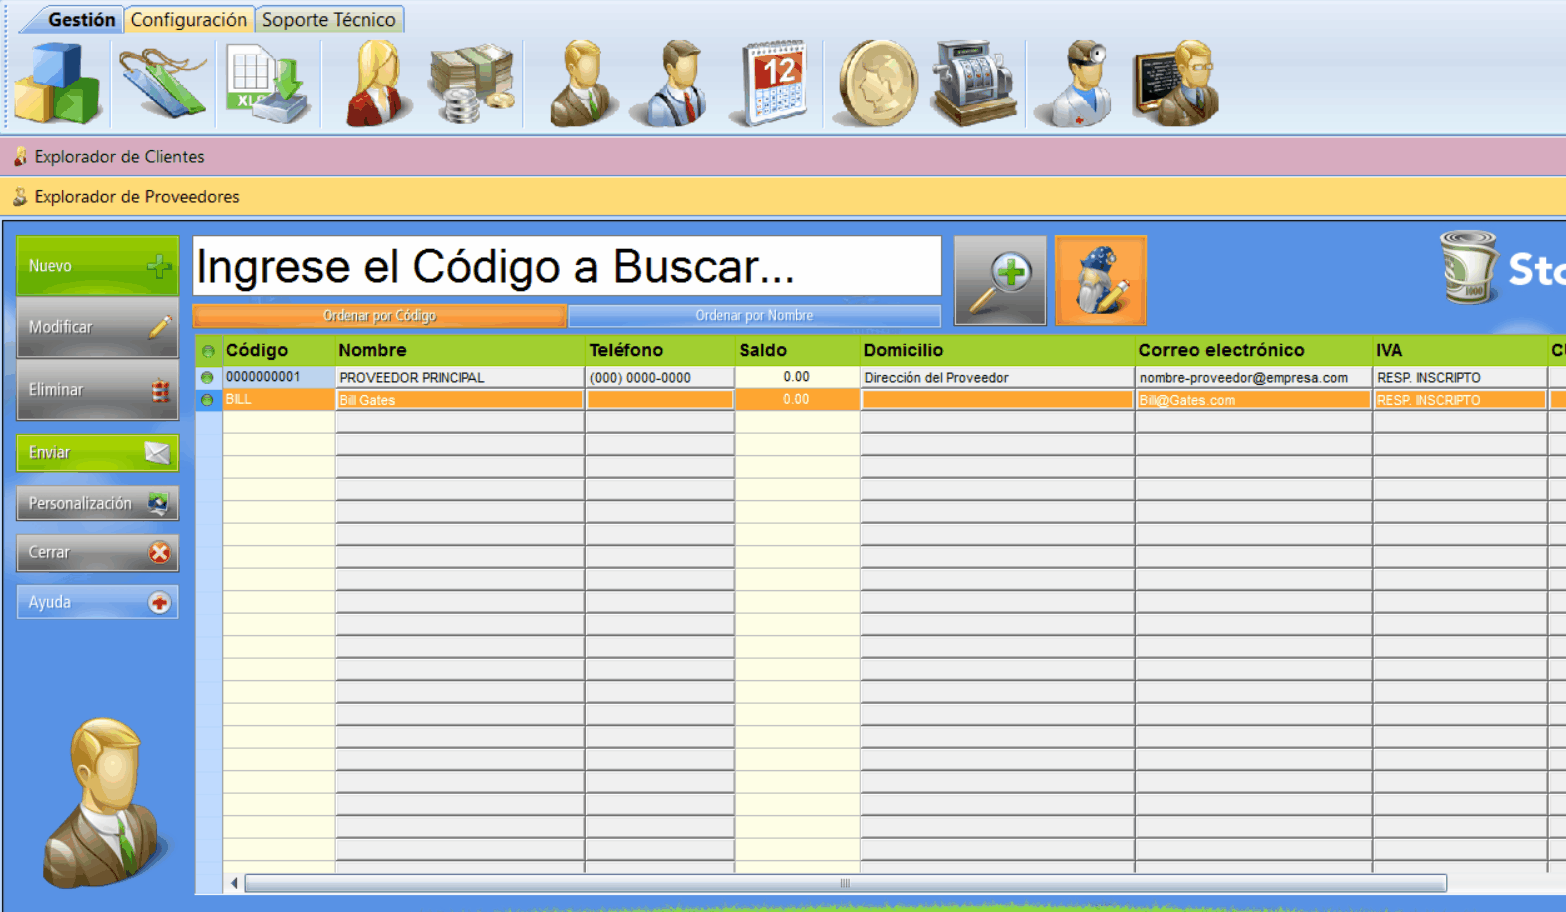Viewport: 1566px width, 912px height.
Task: Click the Nuevo button
Action: click(x=97, y=266)
